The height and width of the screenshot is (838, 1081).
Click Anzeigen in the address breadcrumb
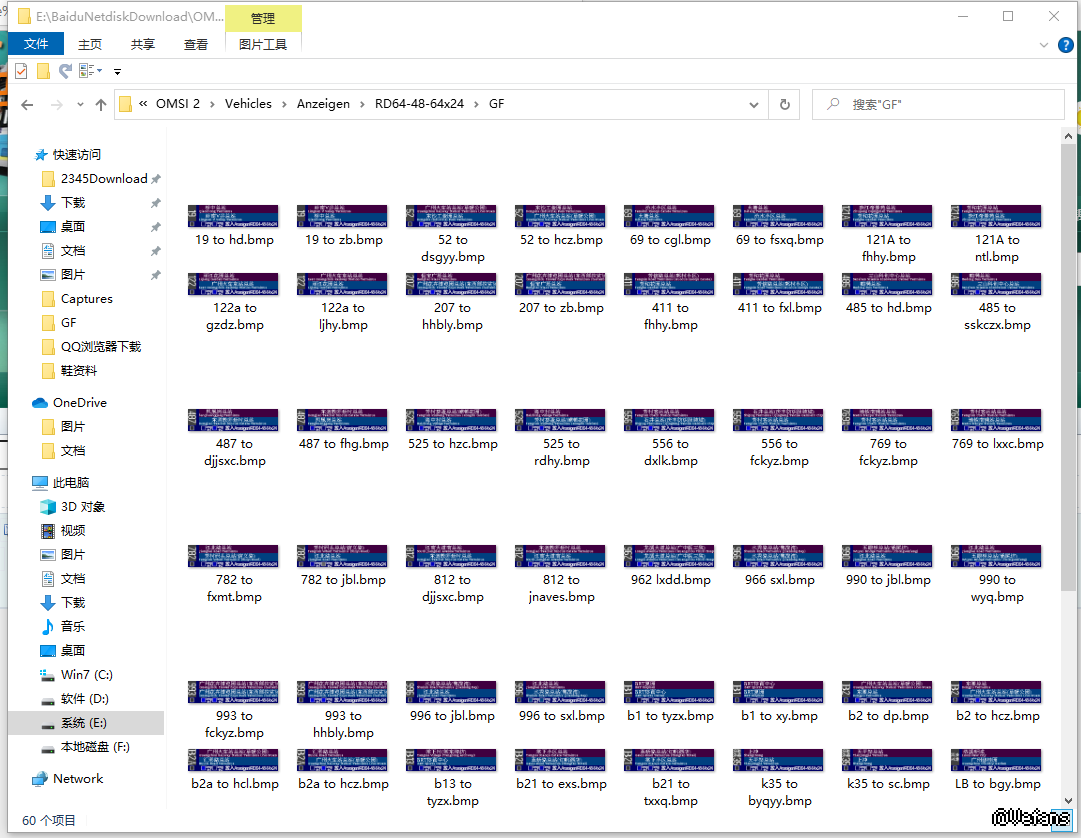[323, 104]
